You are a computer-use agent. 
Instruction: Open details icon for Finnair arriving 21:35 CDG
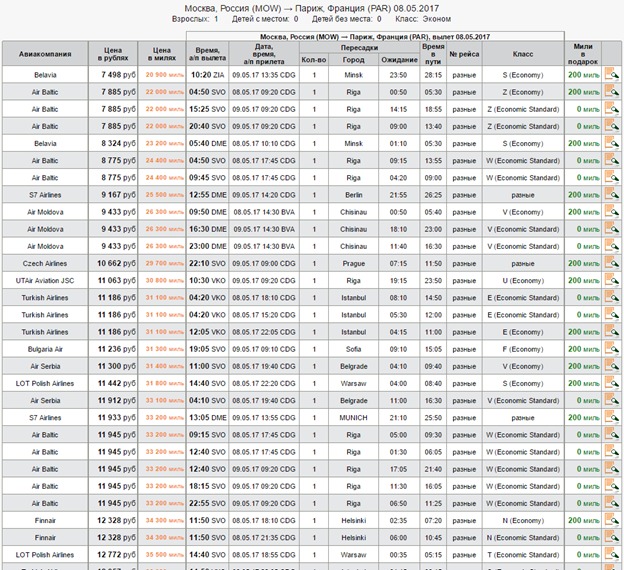coord(612,537)
